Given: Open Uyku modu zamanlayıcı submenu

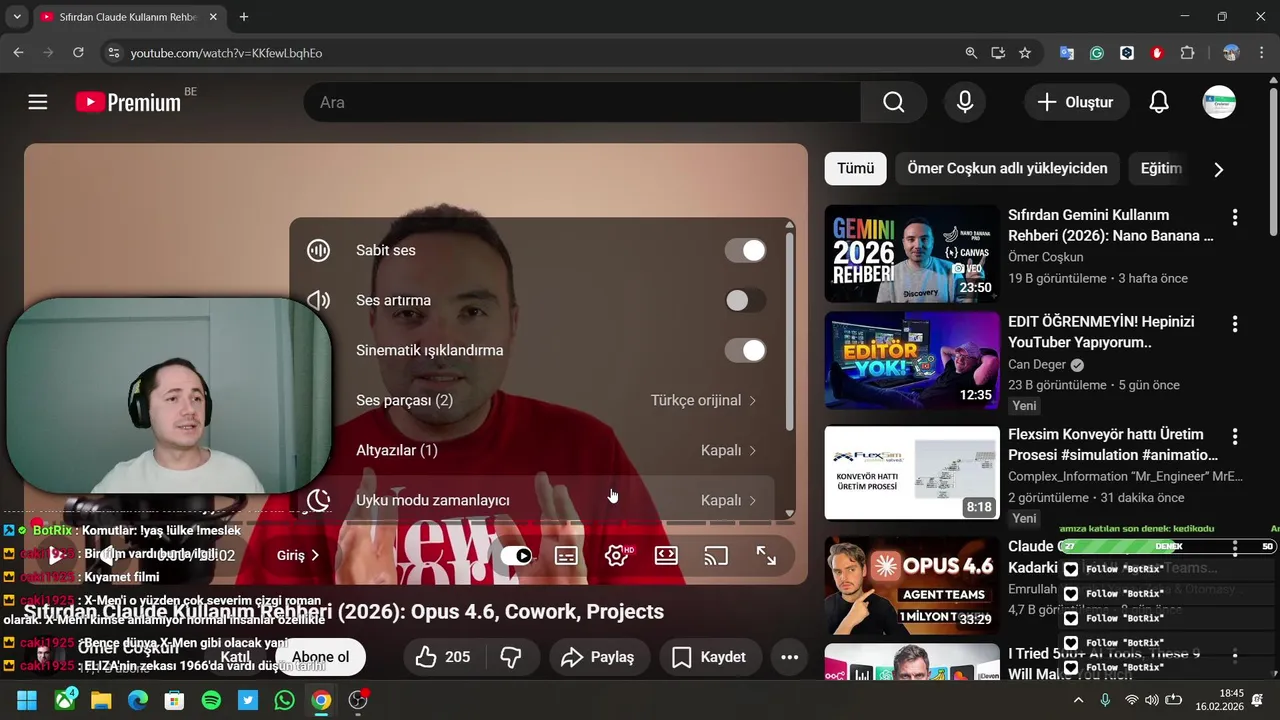Looking at the screenshot, I should [541, 500].
